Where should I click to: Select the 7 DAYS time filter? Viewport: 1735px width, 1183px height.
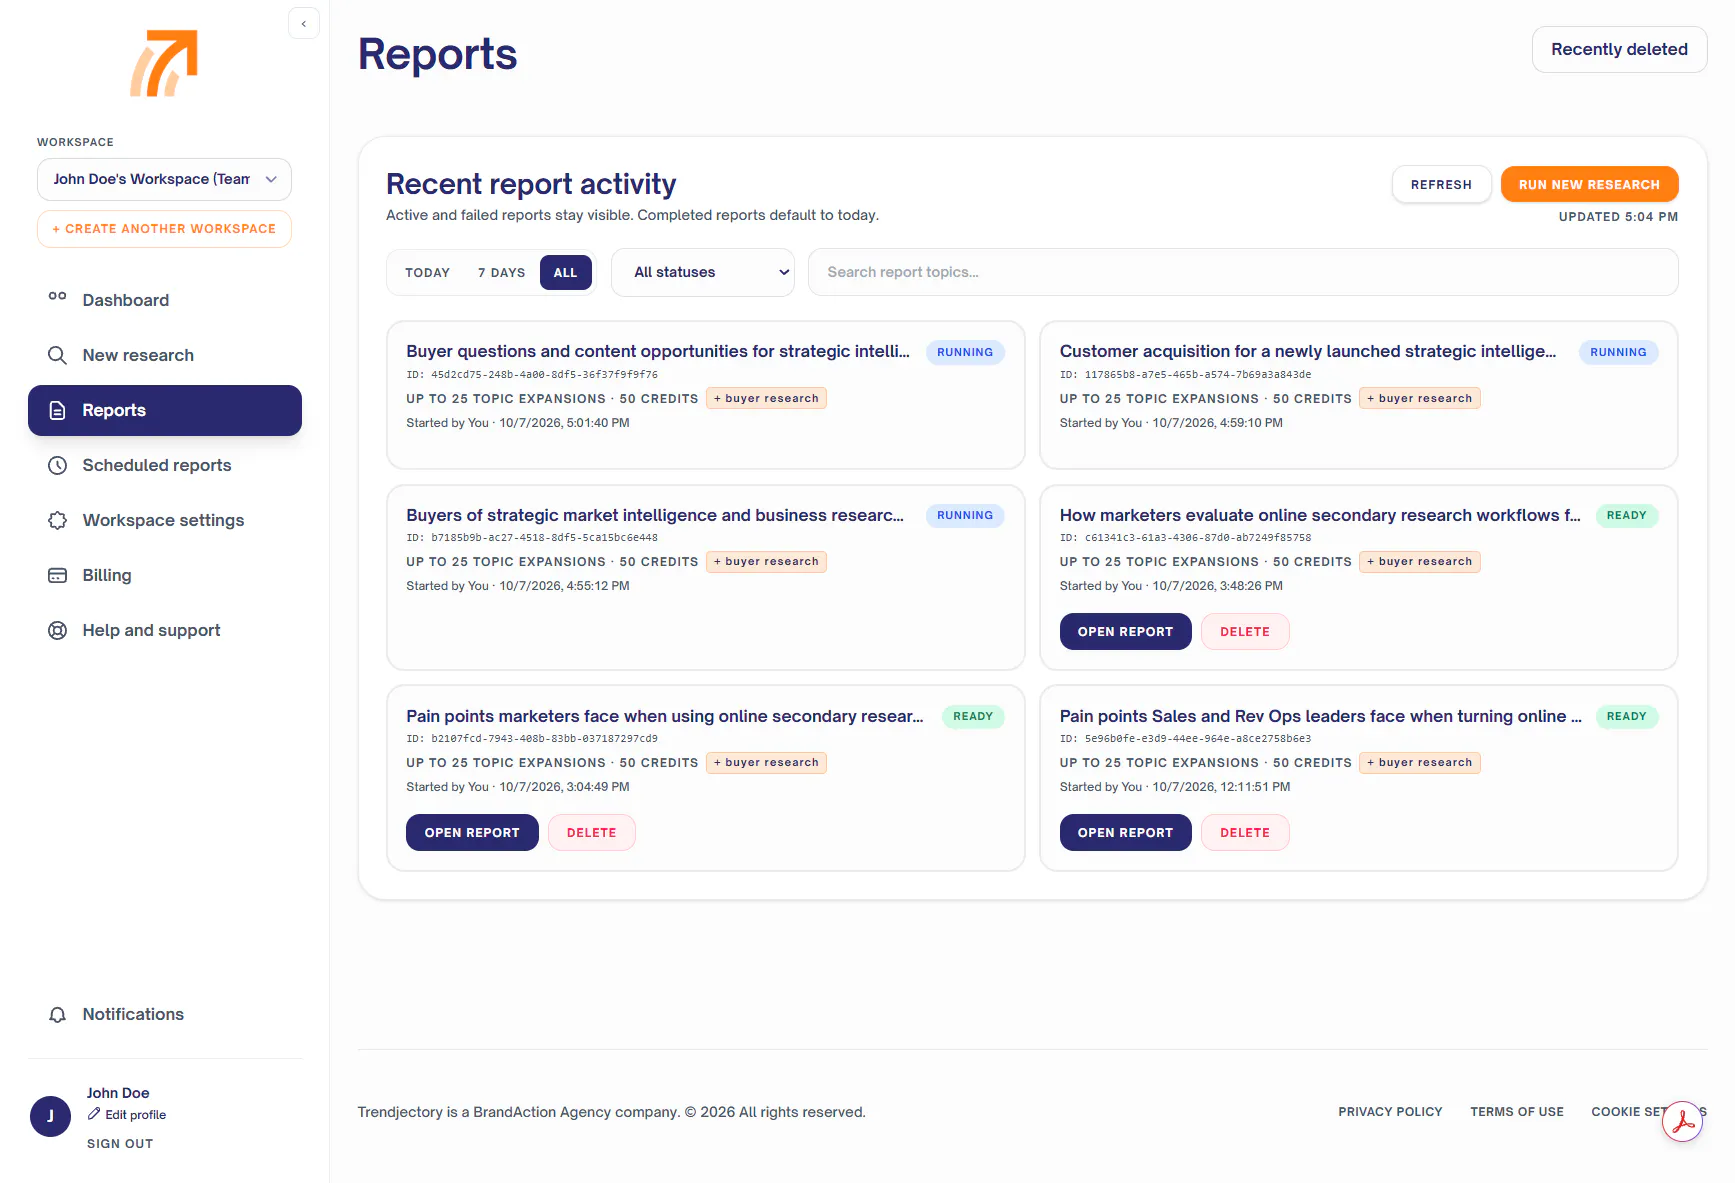tap(501, 273)
